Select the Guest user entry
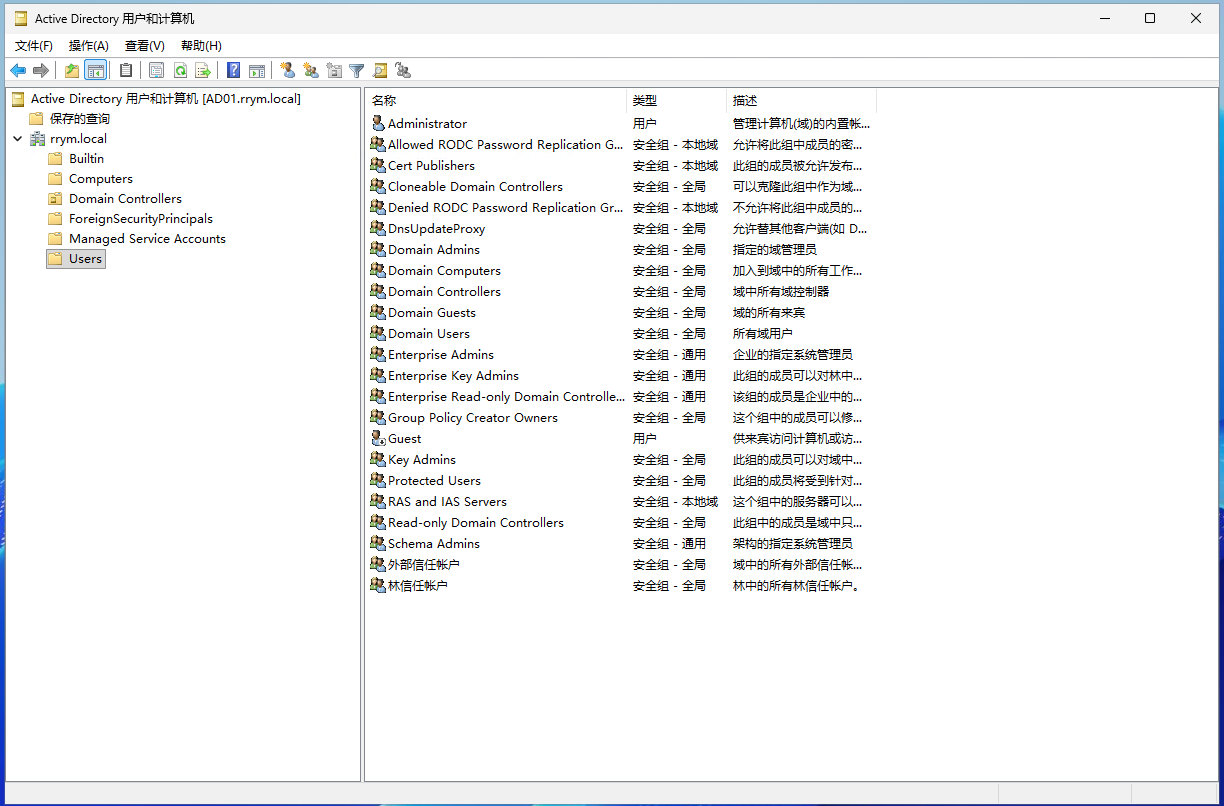 click(x=404, y=439)
